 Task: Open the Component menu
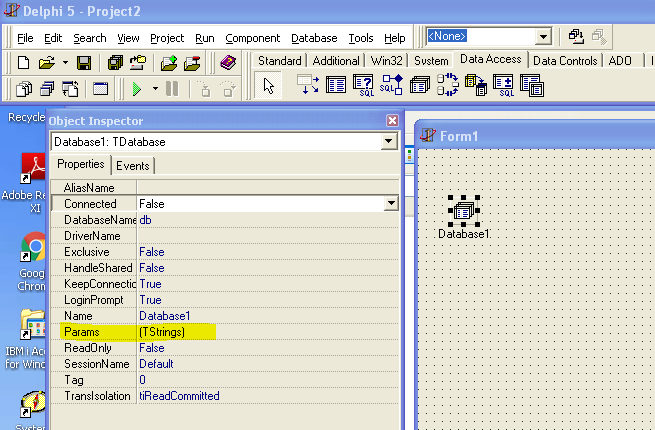pos(253,38)
